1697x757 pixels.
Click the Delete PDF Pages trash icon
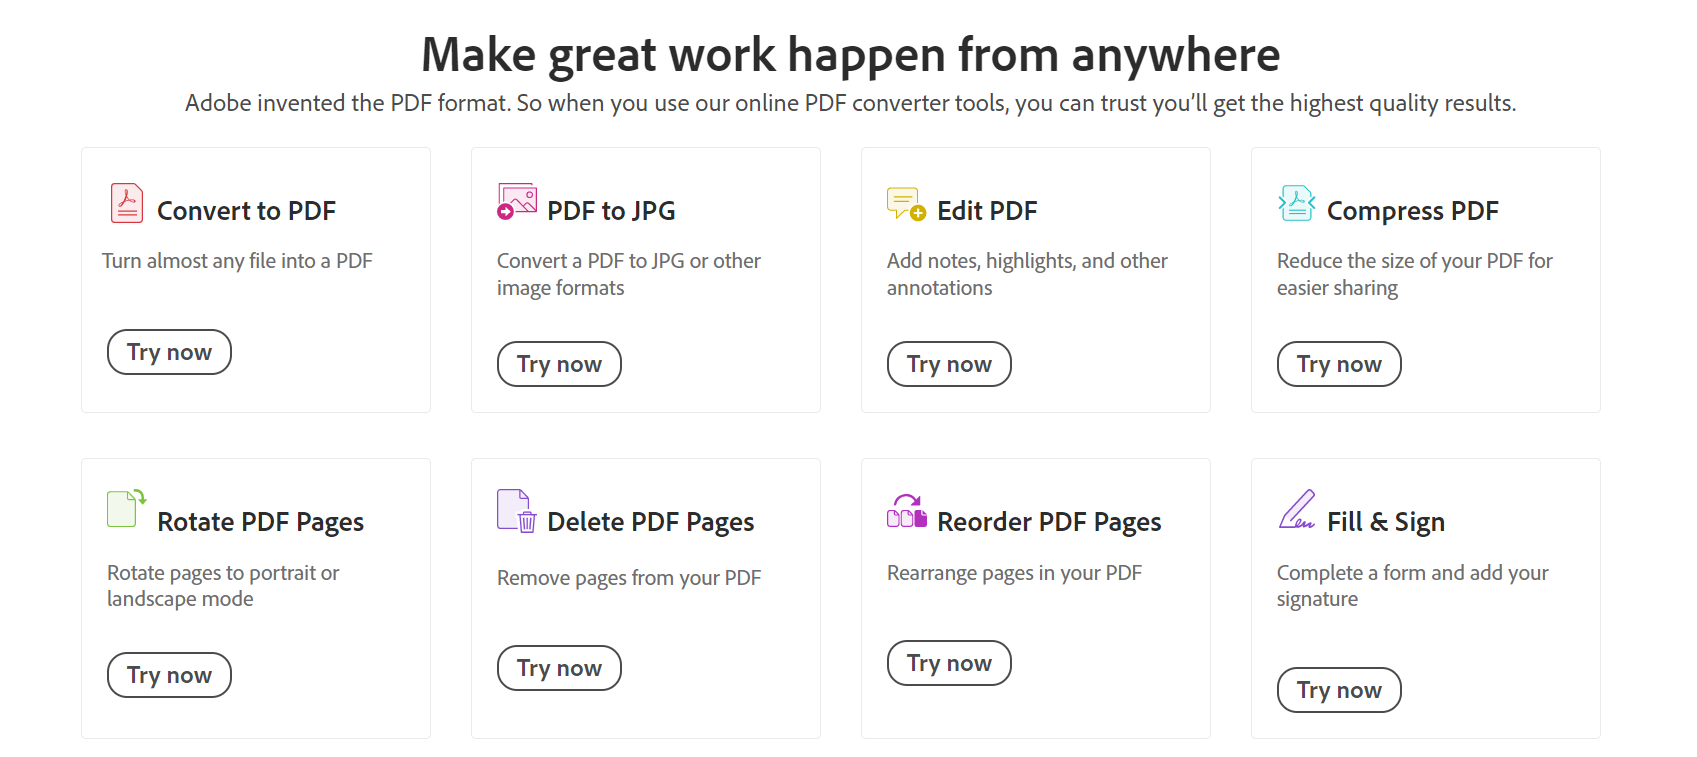click(x=517, y=510)
